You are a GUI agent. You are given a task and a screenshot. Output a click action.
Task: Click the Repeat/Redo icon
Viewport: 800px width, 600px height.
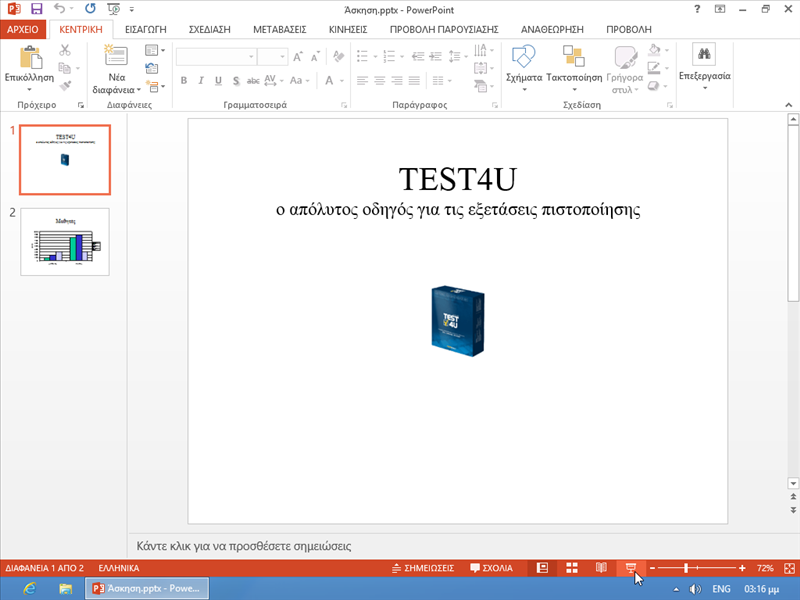[90, 9]
